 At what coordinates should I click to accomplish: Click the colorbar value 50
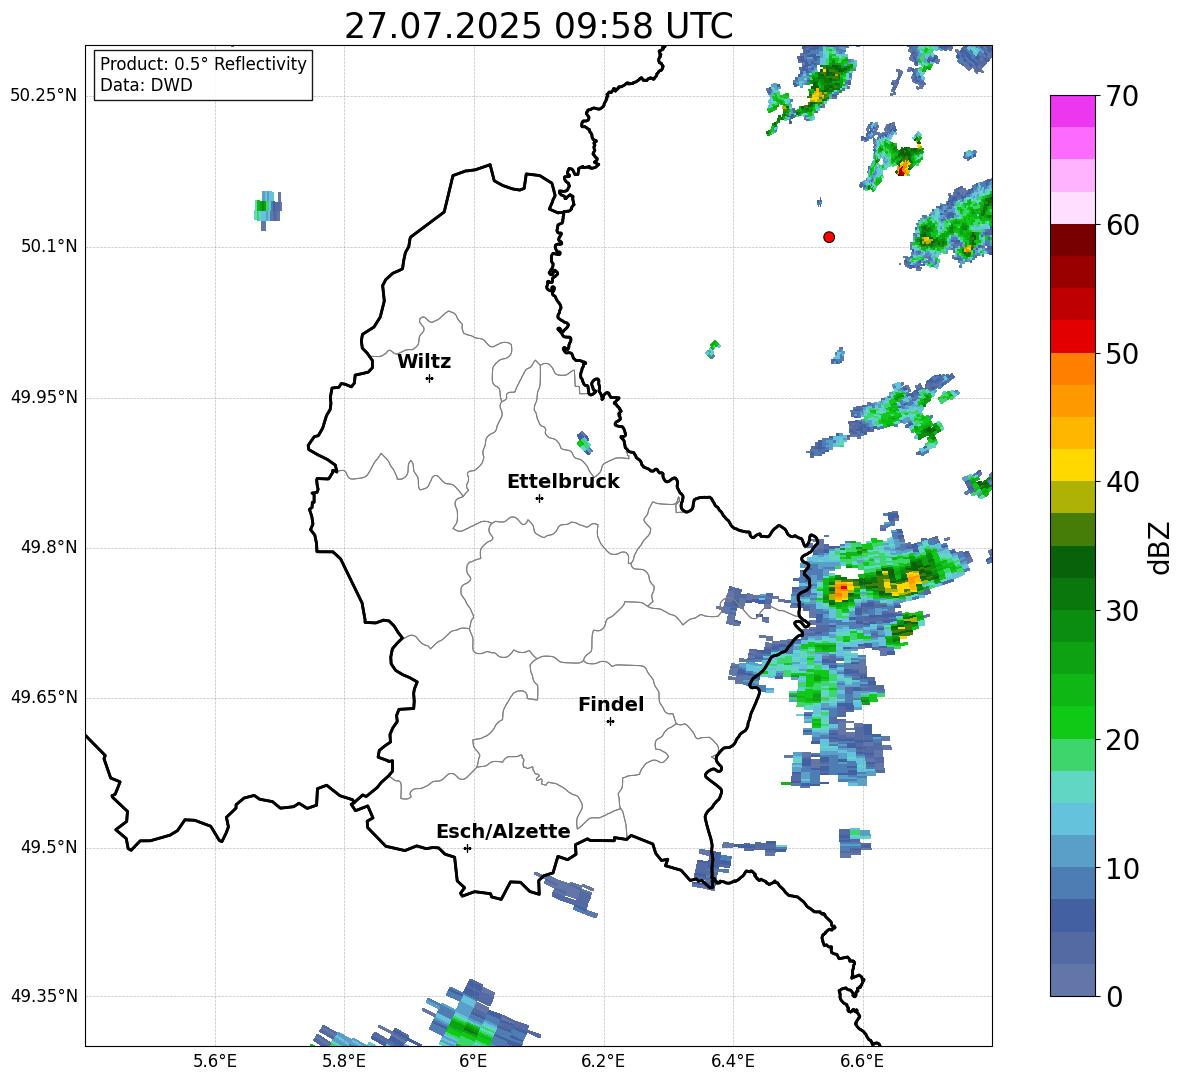(1122, 354)
